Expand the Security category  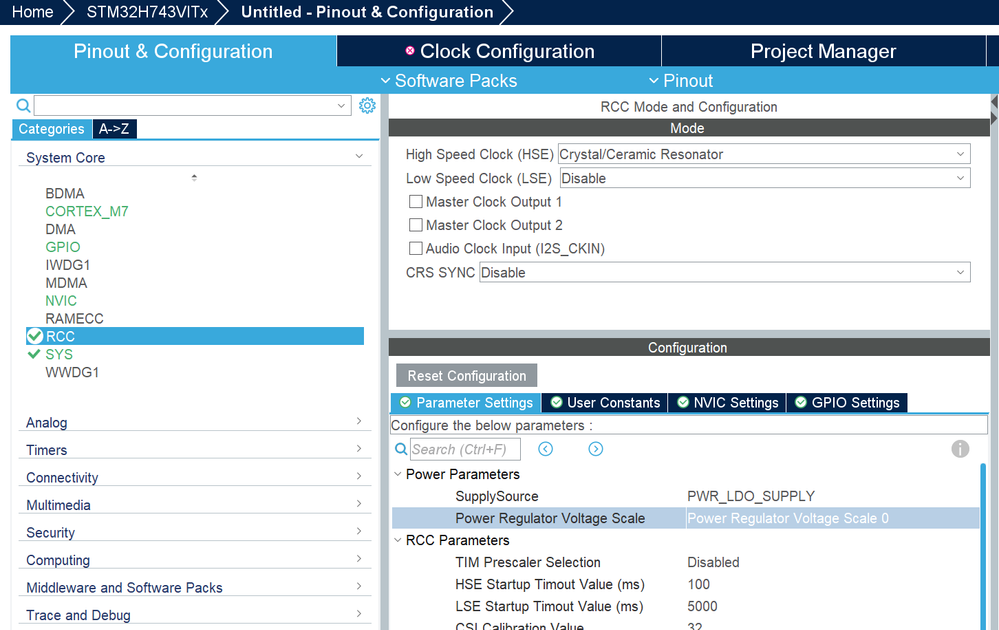coord(359,531)
